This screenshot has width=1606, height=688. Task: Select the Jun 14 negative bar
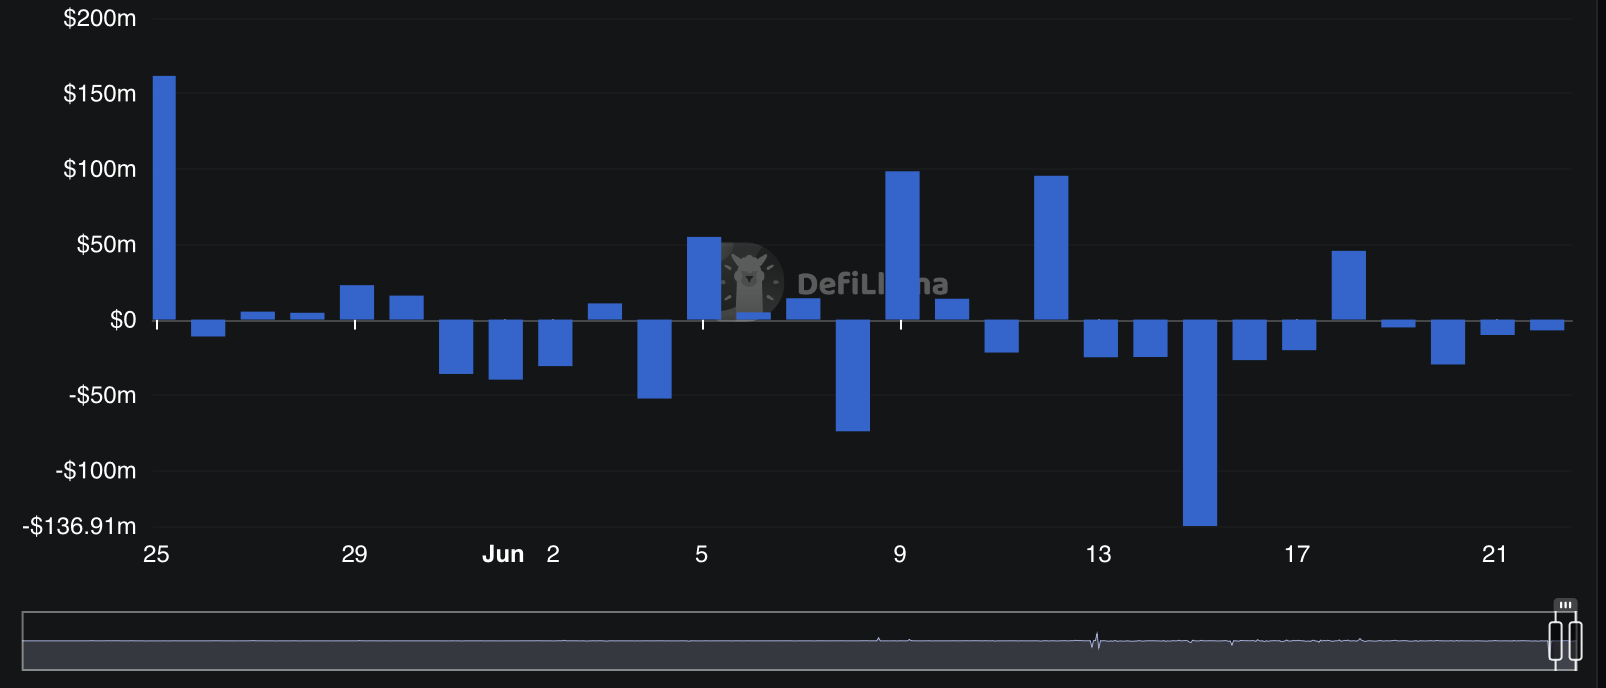[1150, 339]
